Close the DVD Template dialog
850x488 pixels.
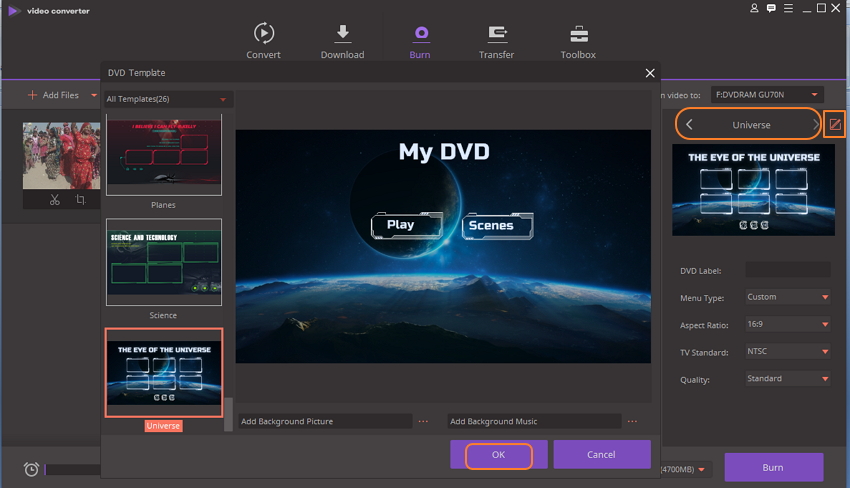pos(650,73)
